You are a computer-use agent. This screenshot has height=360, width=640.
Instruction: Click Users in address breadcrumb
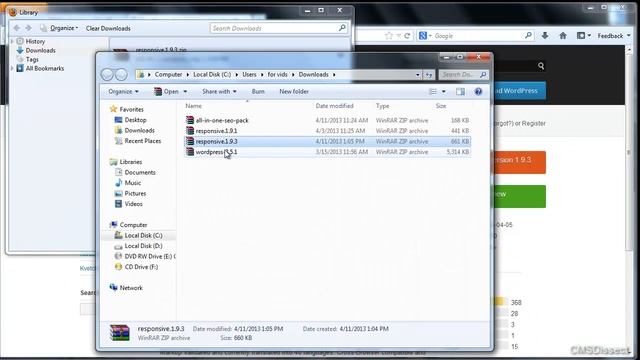249,75
